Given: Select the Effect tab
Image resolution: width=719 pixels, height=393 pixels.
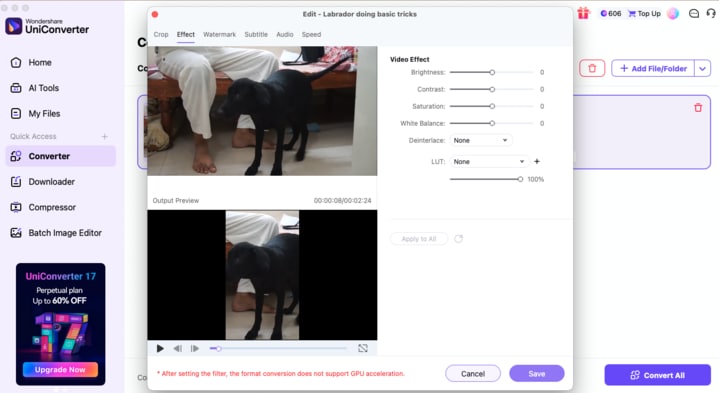Looking at the screenshot, I should [x=186, y=34].
